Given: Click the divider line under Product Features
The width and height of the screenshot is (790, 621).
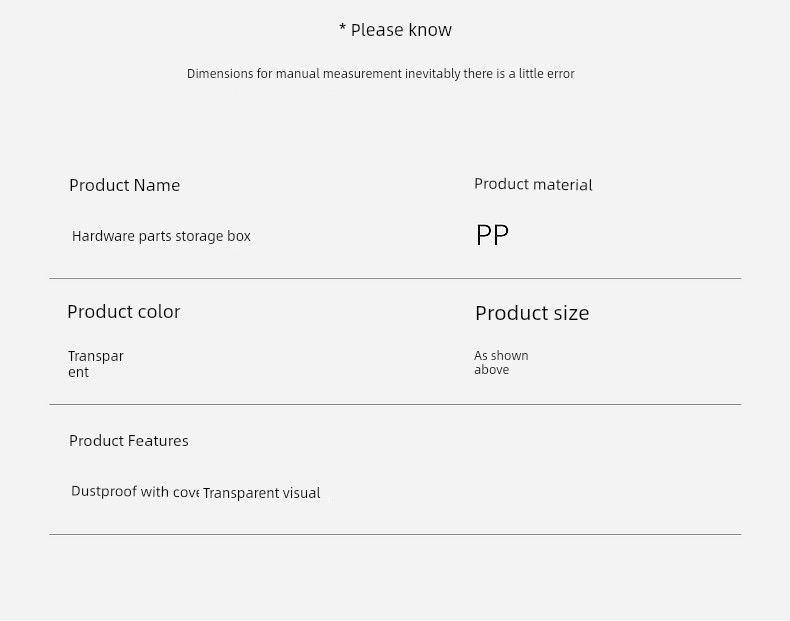Looking at the screenshot, I should point(395,534).
